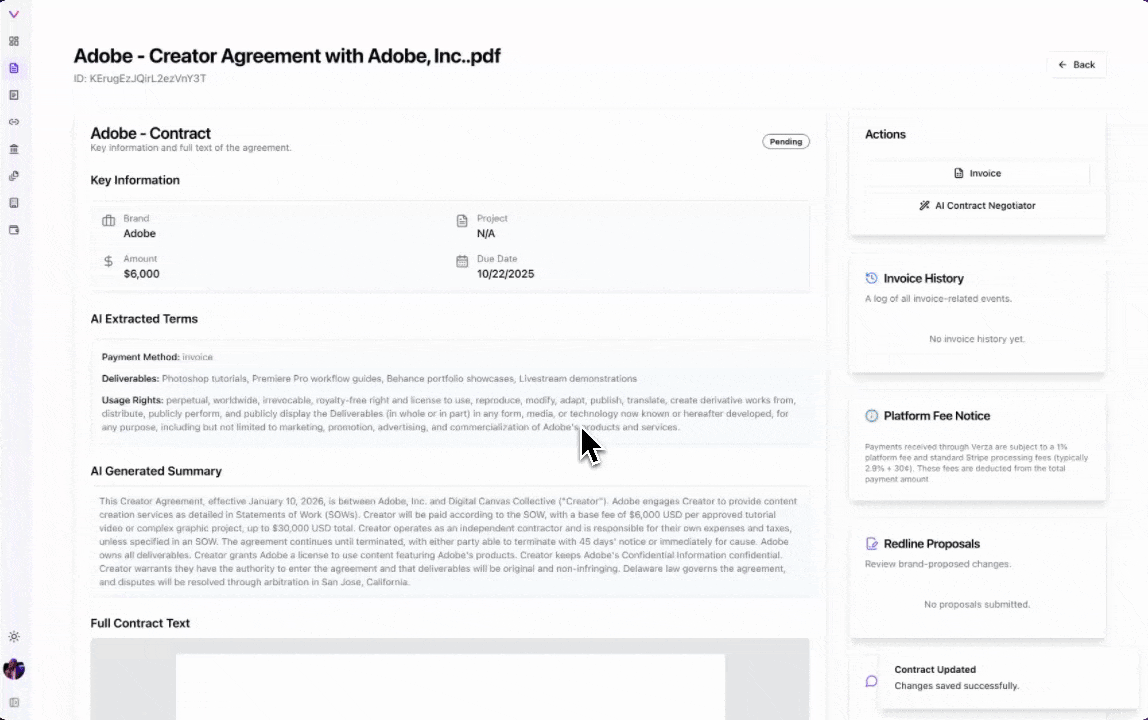Click the bank icon in left sidebar
The width and height of the screenshot is (1148, 720).
[14, 148]
